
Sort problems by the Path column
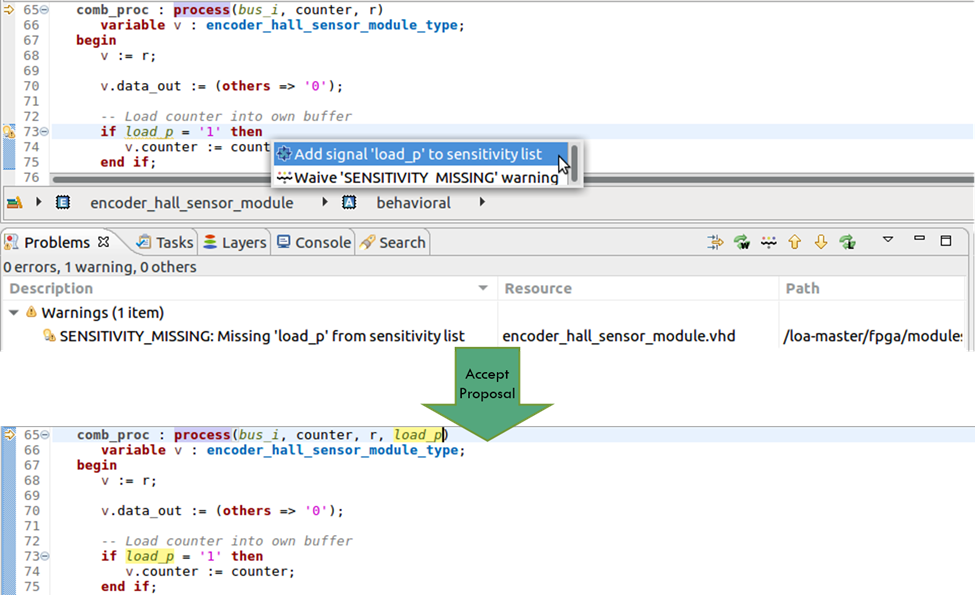[x=872, y=288]
